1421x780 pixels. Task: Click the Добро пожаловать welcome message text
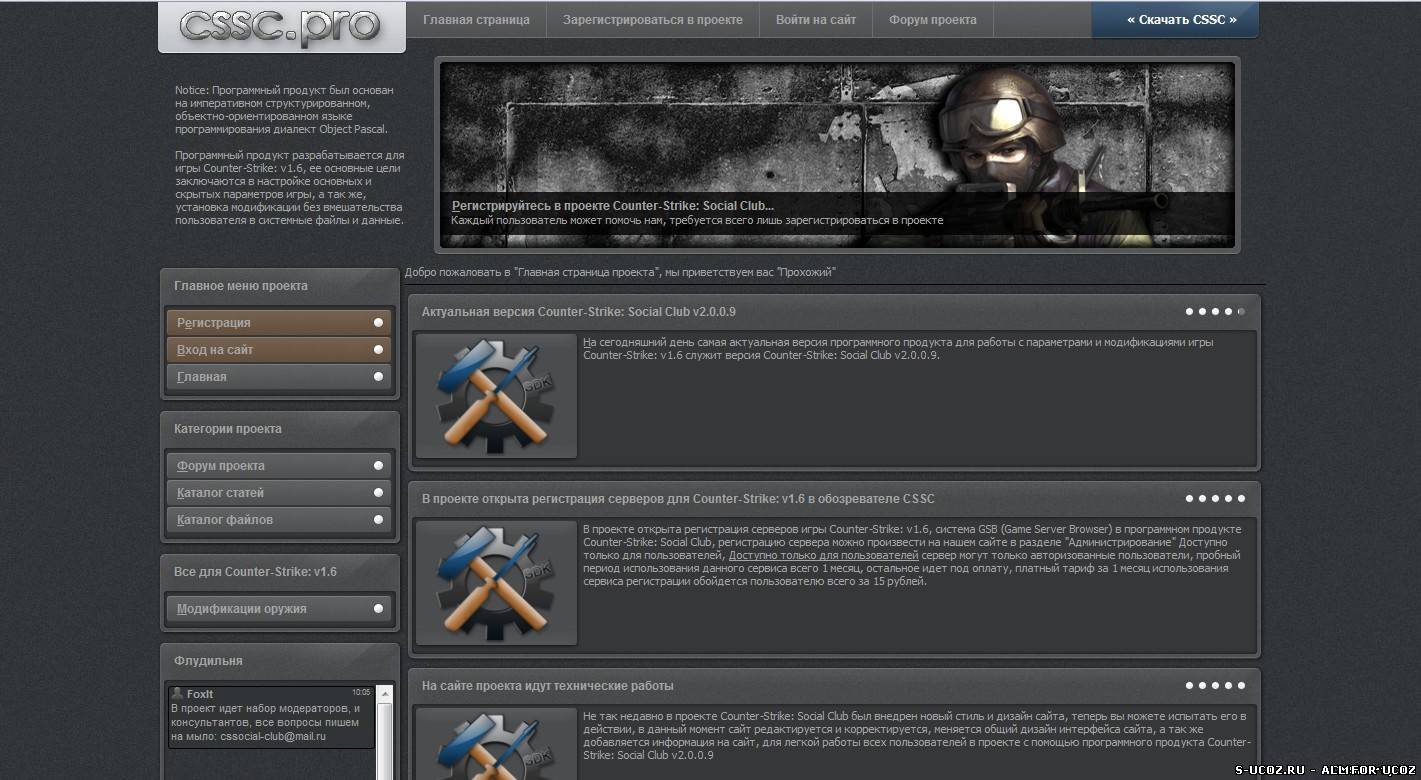click(620, 272)
